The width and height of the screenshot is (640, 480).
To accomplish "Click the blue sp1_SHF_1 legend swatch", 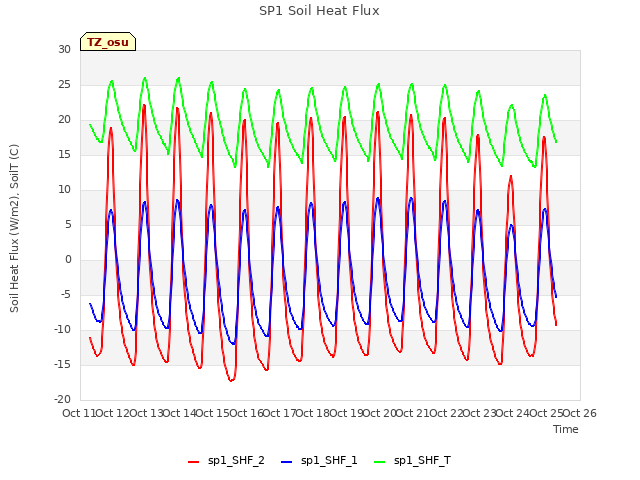I will coord(287,462).
